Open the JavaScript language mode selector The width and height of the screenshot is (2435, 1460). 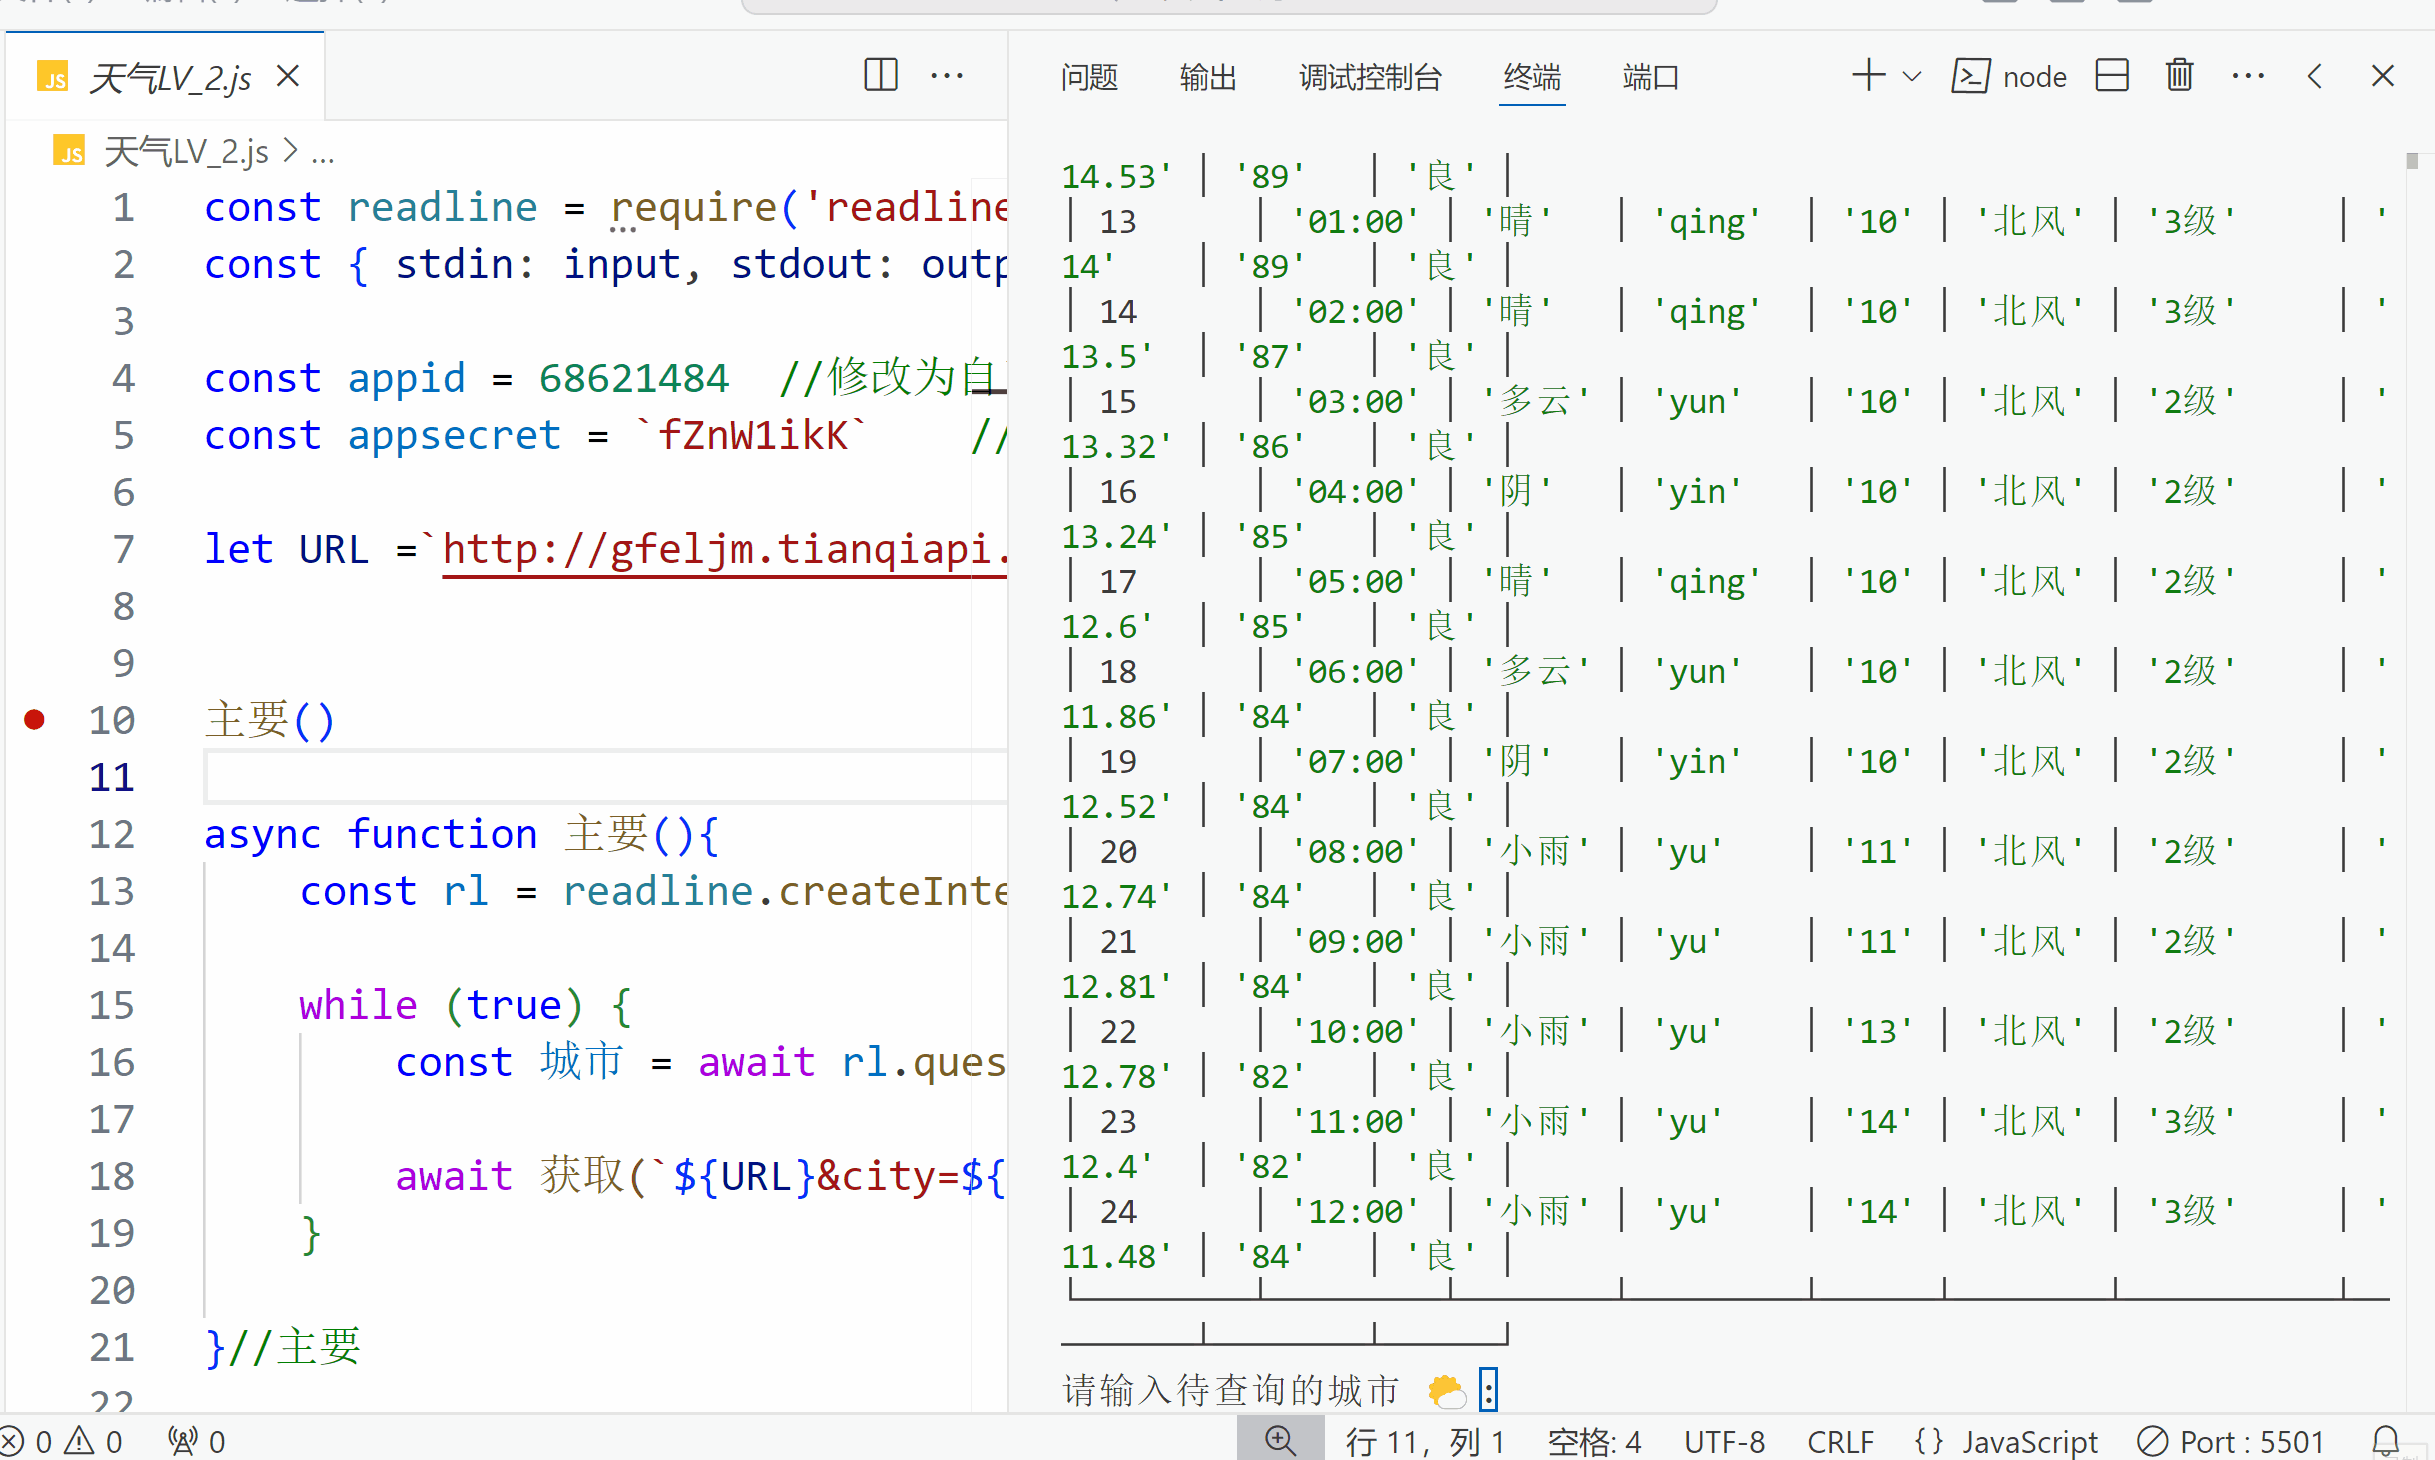[2006, 1441]
